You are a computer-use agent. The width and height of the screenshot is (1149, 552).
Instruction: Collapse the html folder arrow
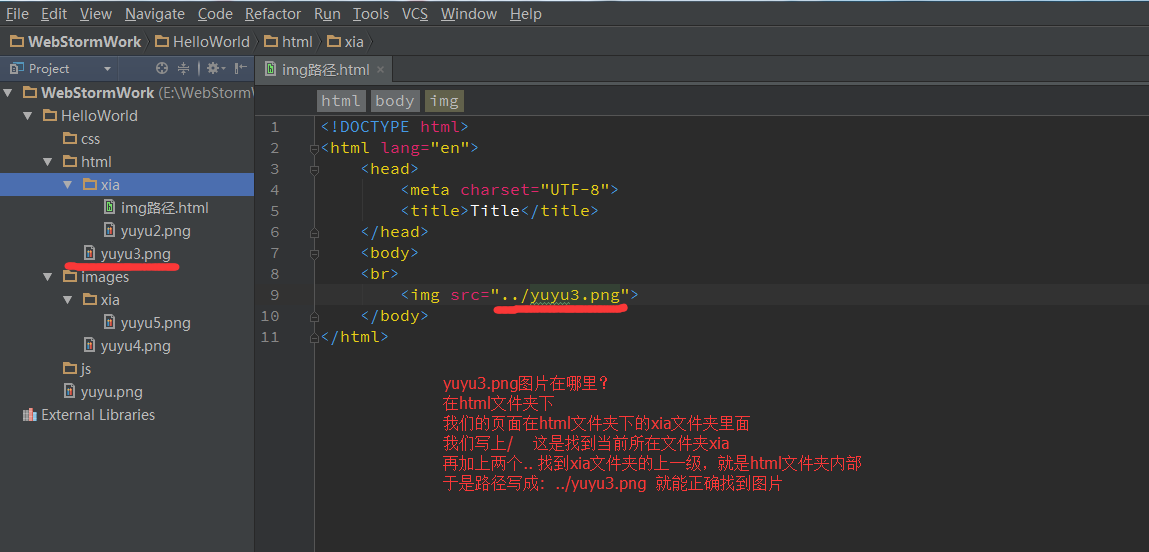pos(48,162)
